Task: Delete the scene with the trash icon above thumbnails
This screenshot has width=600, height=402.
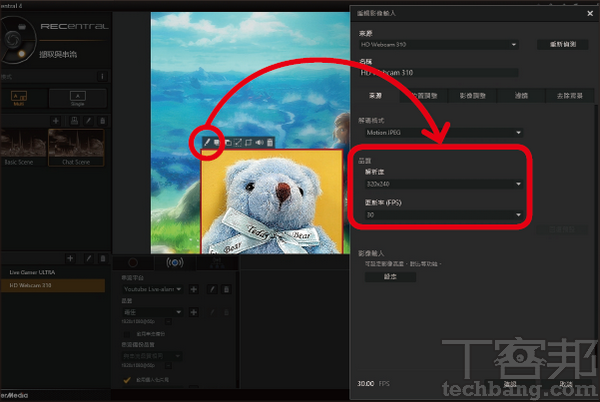Action: (x=103, y=121)
